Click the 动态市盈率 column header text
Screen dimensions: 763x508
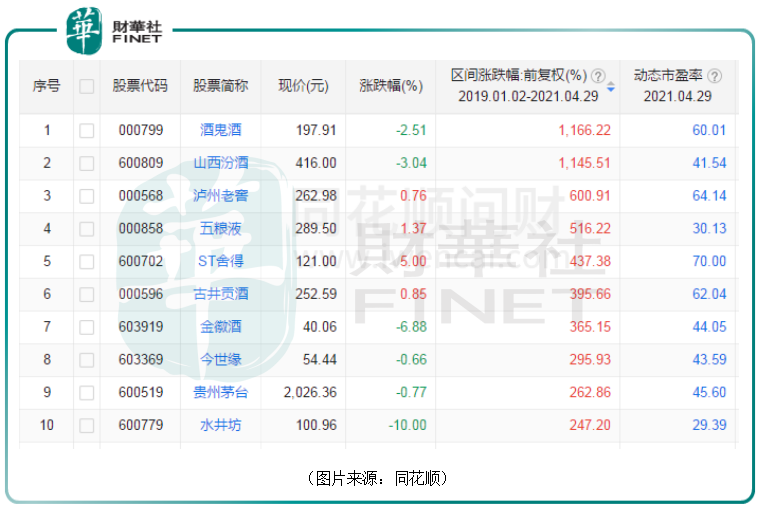pos(668,75)
